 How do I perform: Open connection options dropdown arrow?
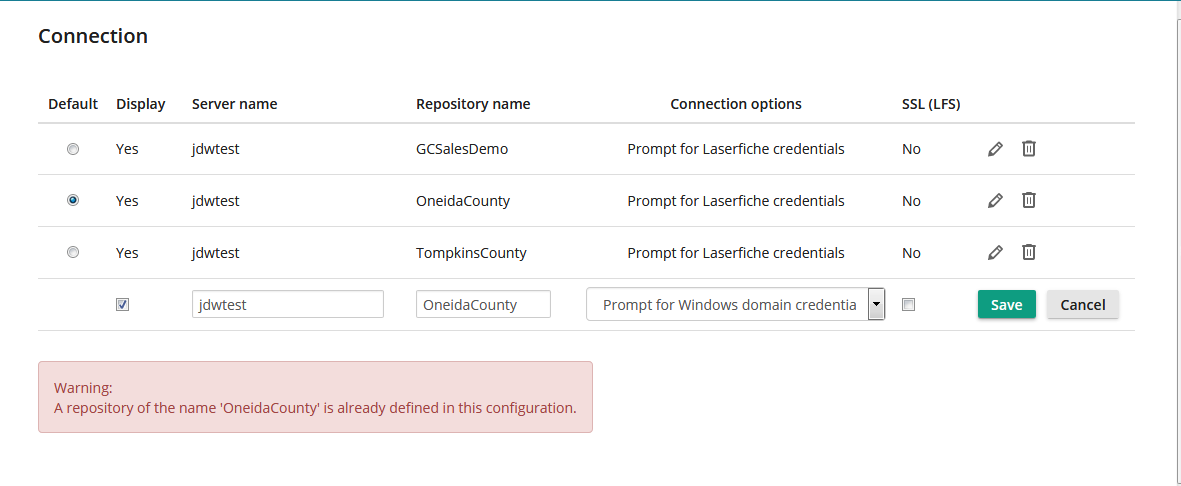pyautogui.click(x=876, y=304)
